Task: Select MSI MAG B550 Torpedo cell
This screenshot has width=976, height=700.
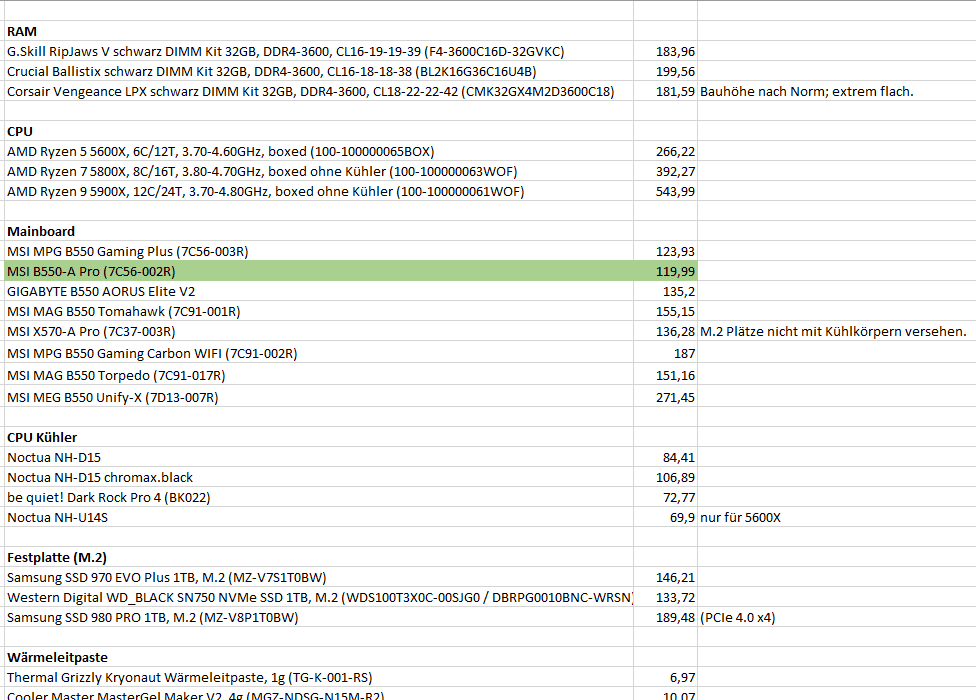Action: tap(319, 375)
